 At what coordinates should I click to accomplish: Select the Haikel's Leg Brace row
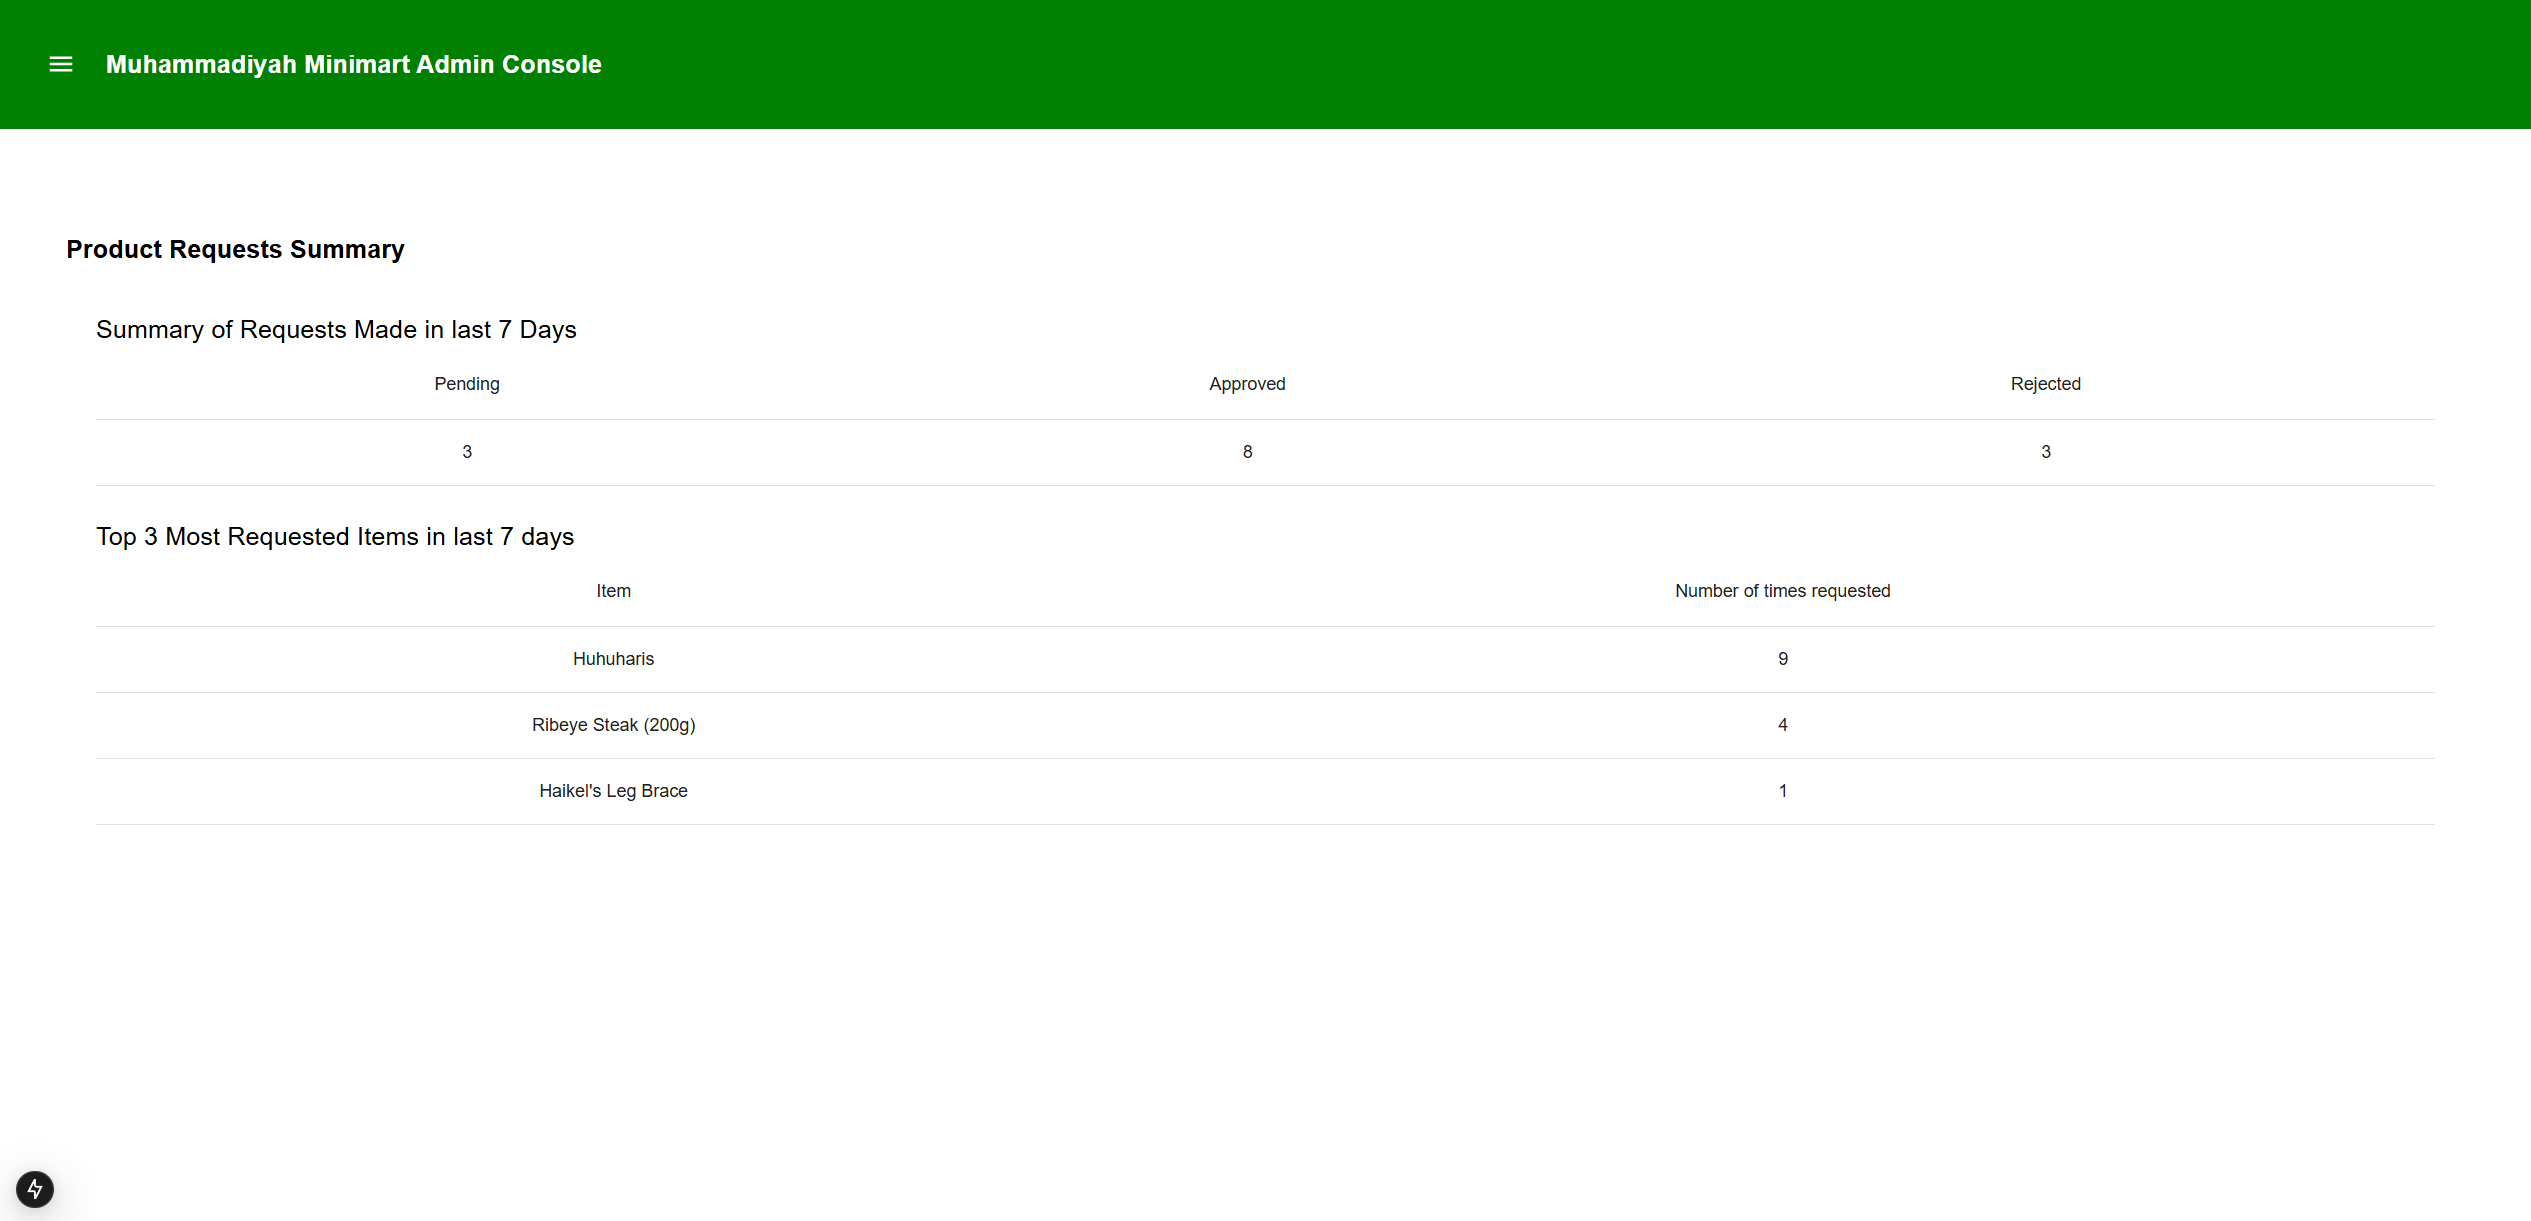point(613,791)
